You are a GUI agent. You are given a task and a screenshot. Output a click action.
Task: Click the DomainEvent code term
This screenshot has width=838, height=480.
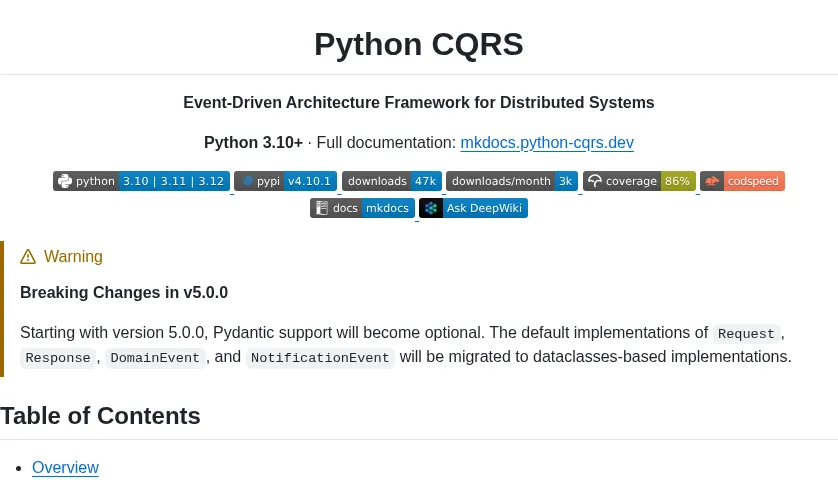pyautogui.click(x=155, y=358)
